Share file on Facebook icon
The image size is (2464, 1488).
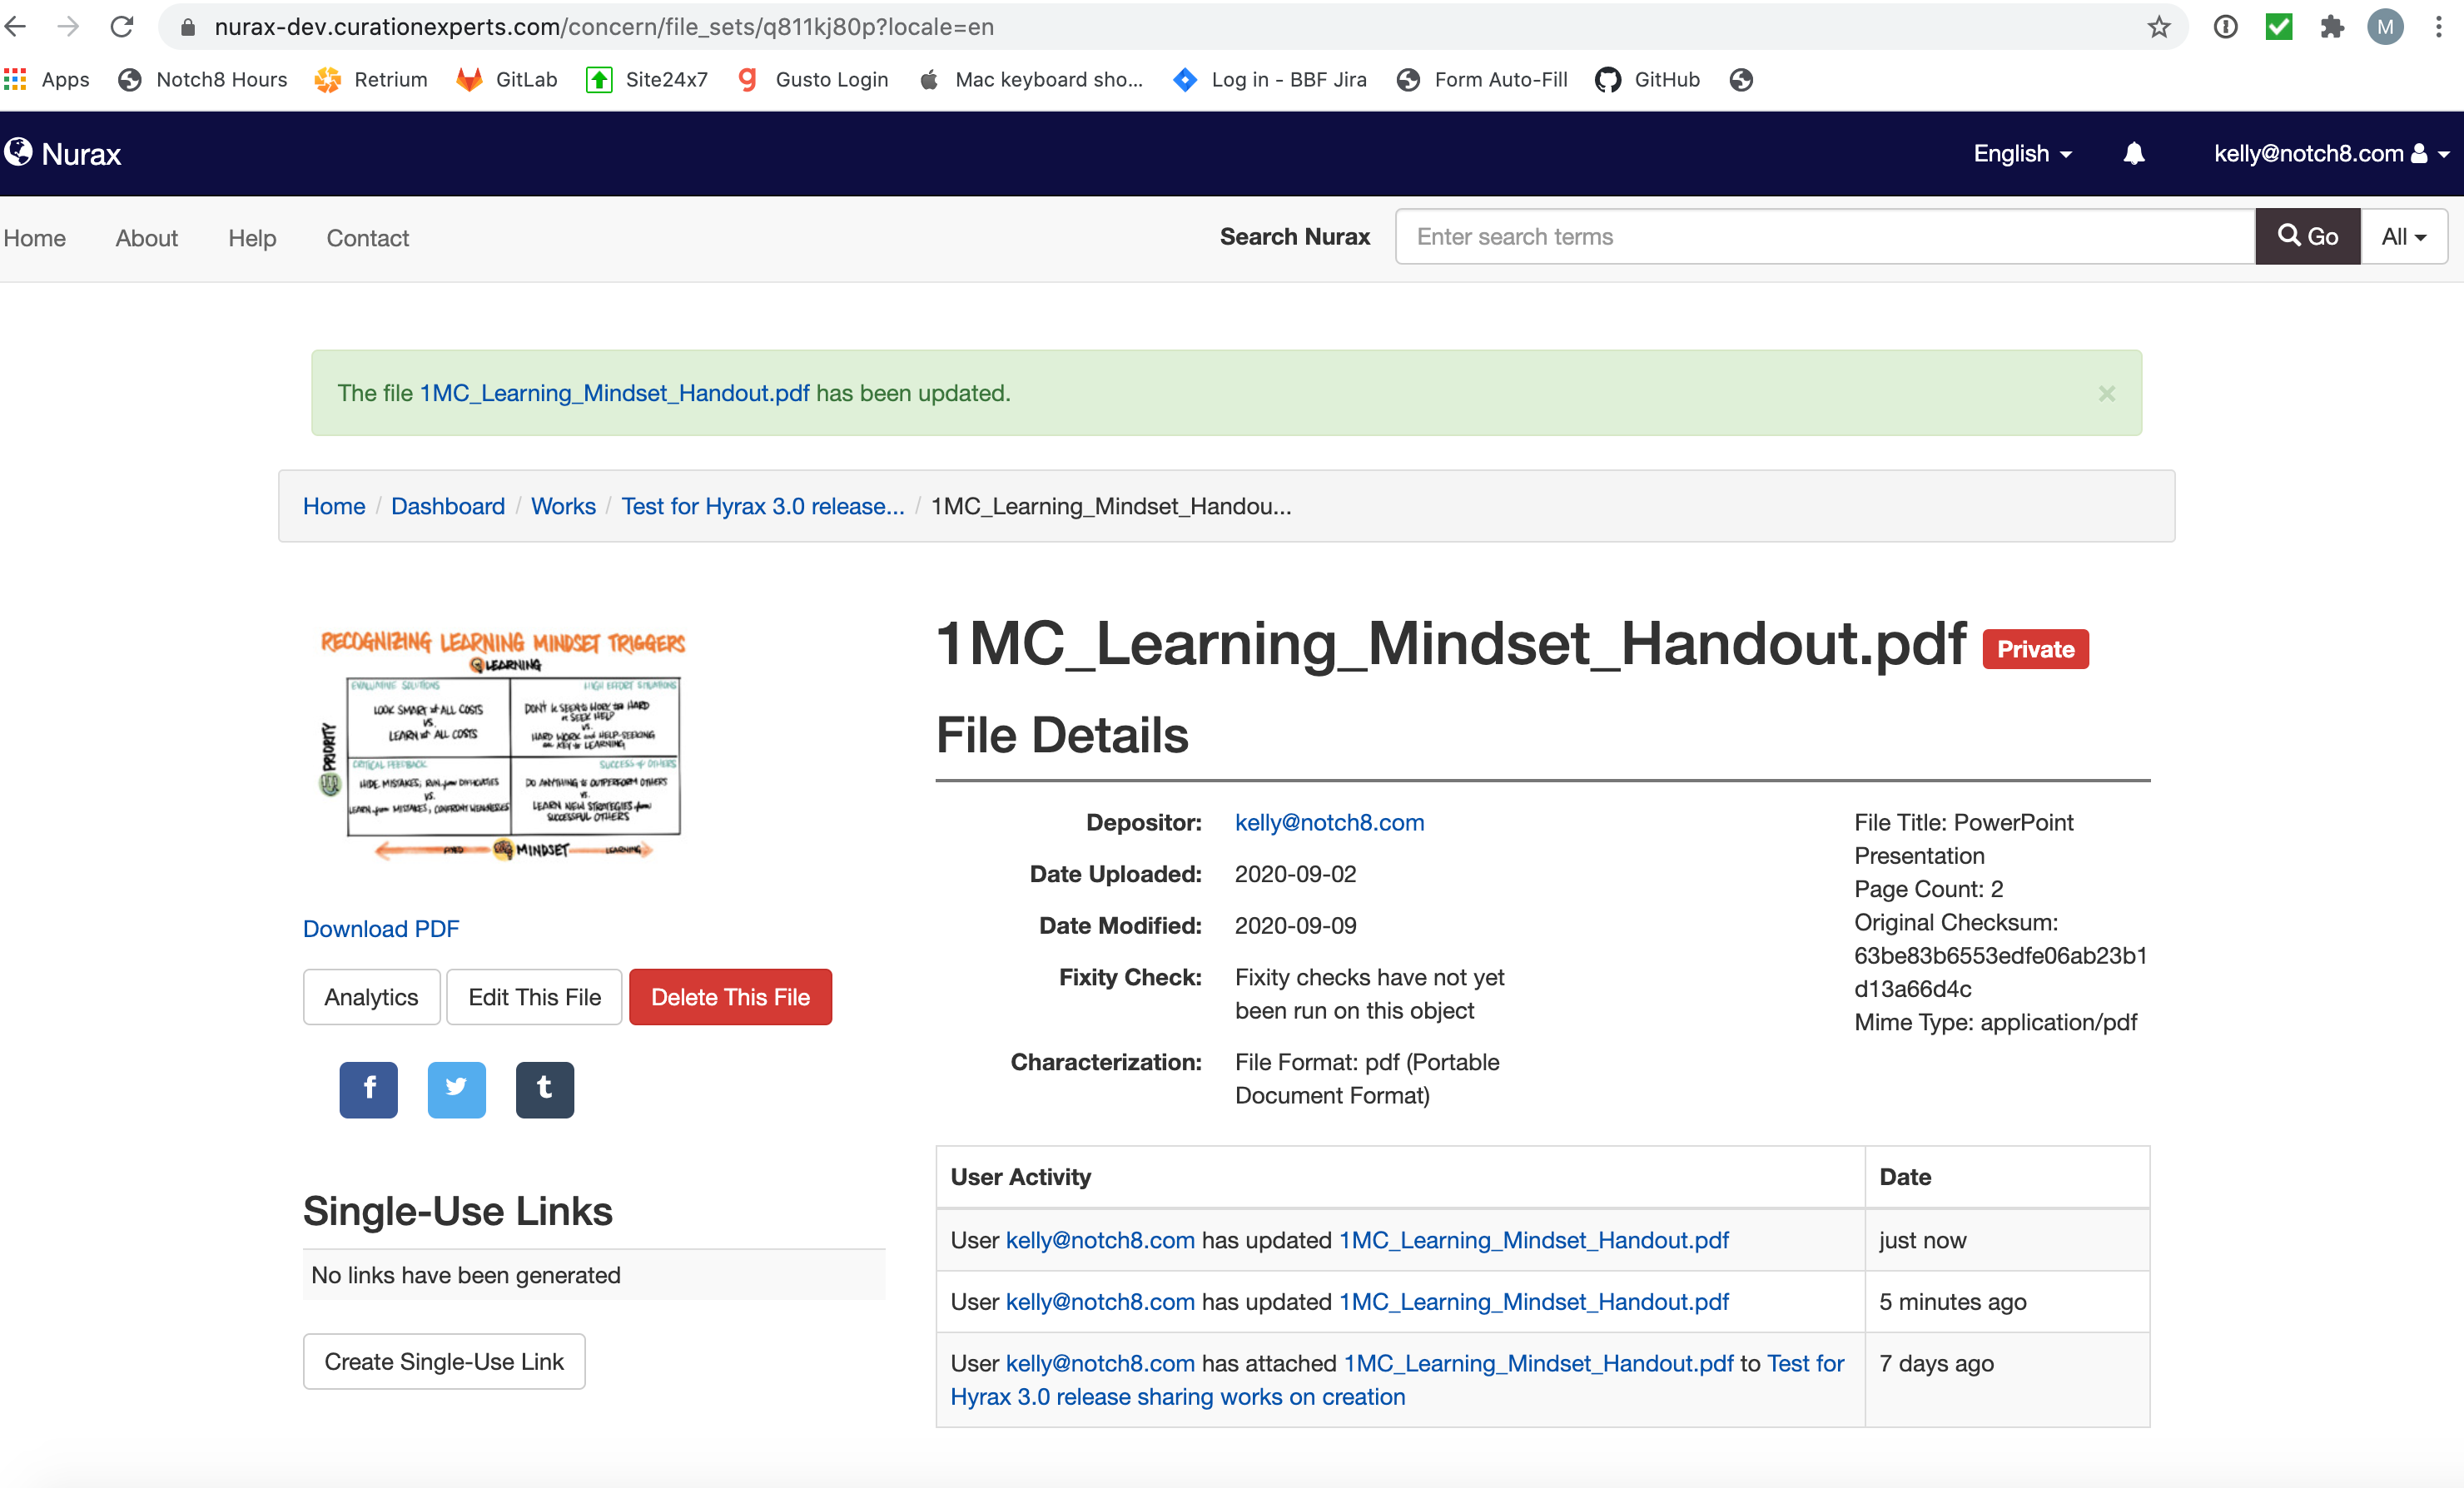368,1089
